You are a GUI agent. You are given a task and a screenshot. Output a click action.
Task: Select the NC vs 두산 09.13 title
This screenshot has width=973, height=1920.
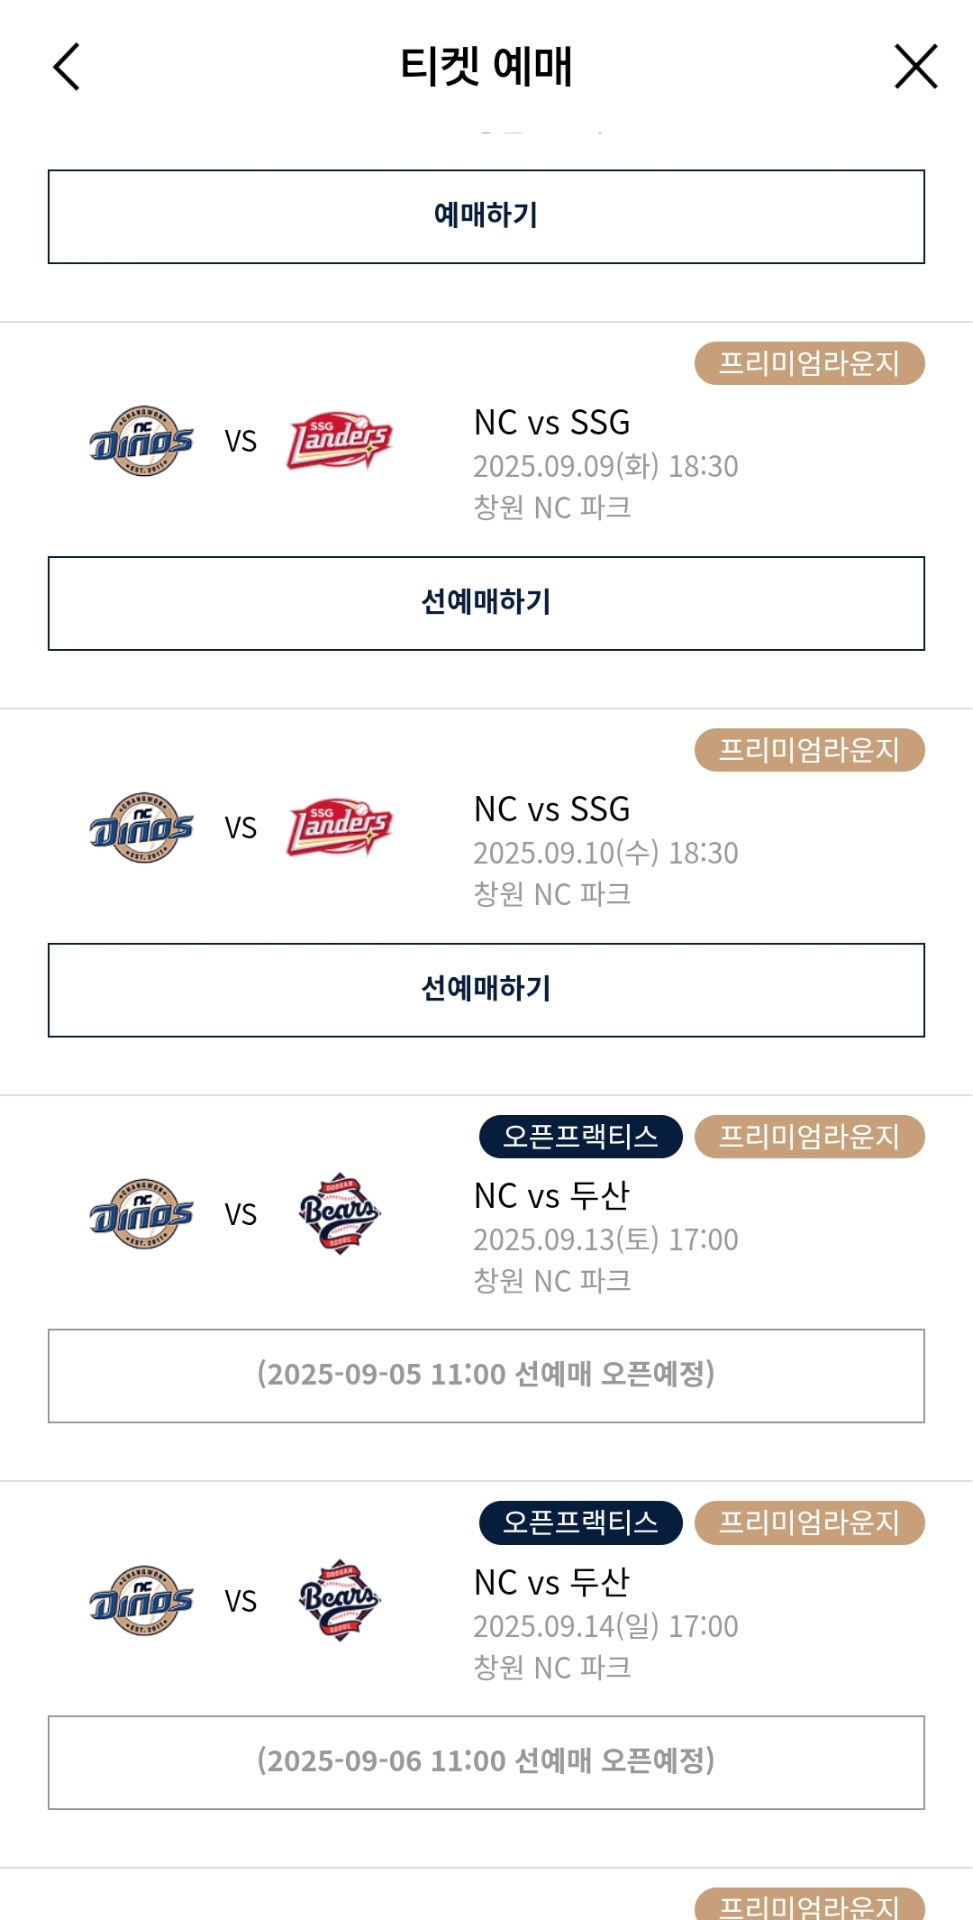[552, 1195]
